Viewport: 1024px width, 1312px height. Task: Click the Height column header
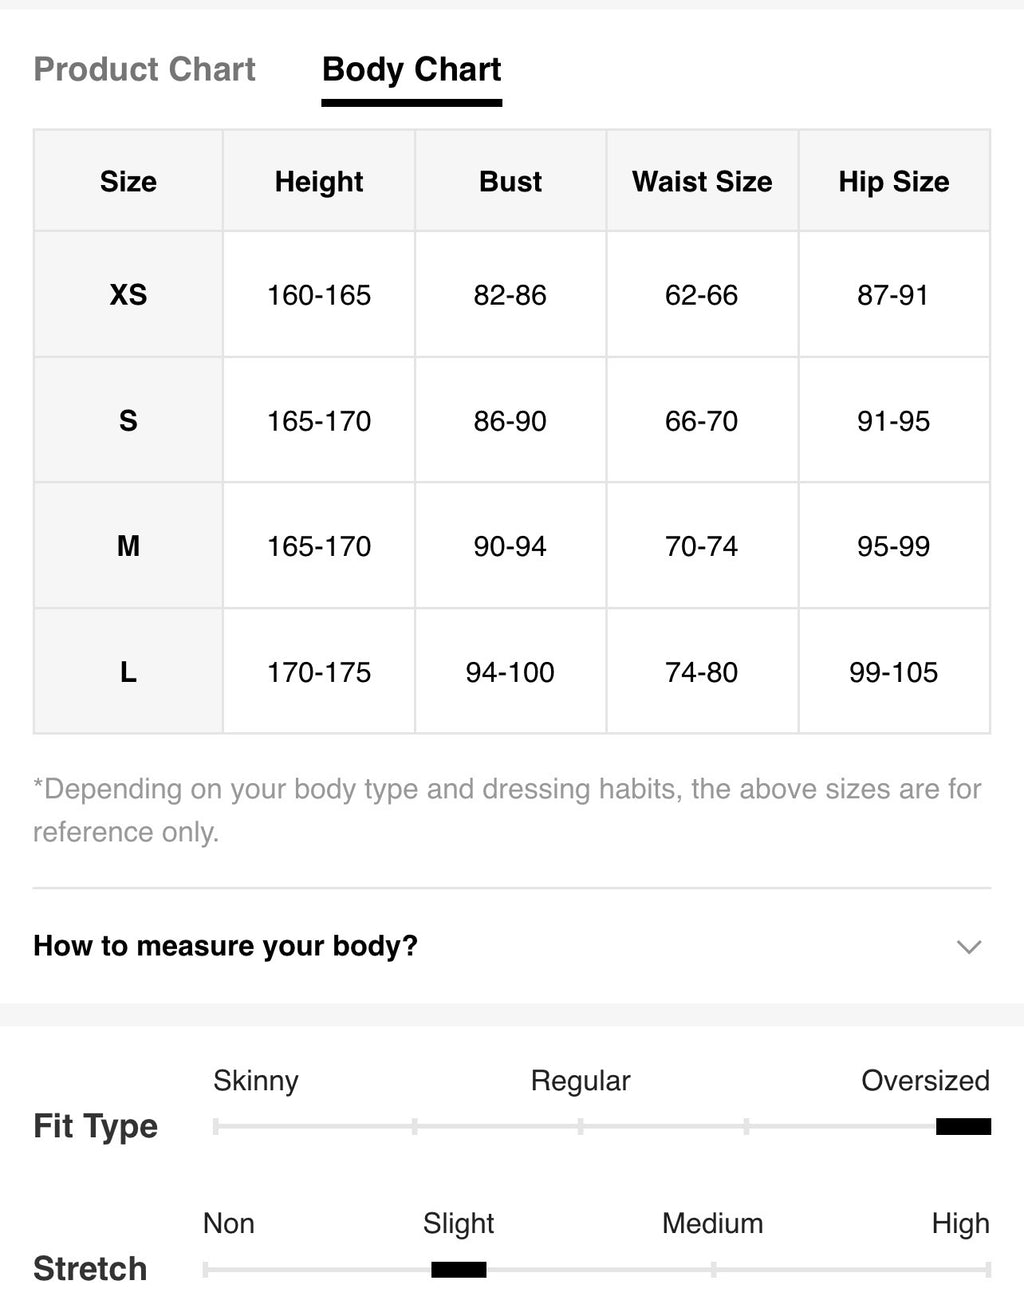coord(319,181)
